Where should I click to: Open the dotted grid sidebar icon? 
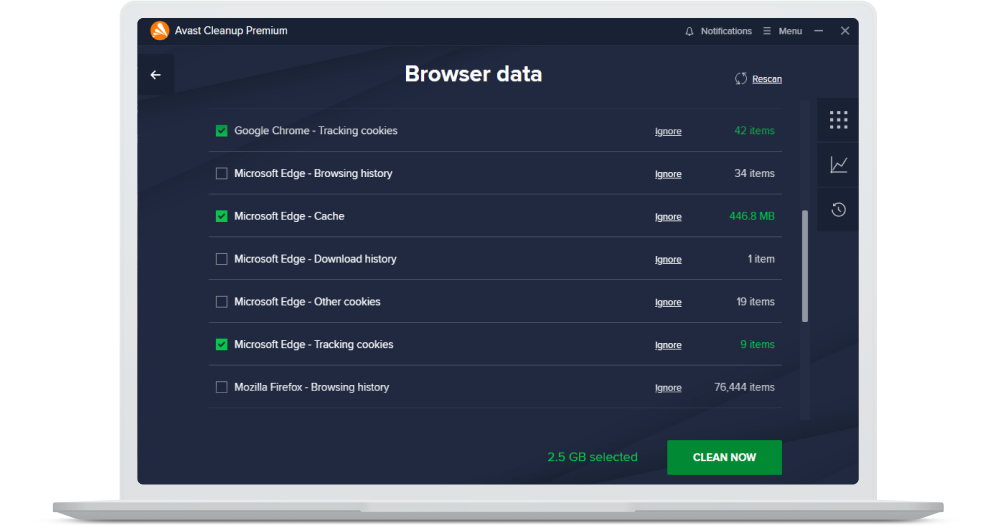click(838, 120)
